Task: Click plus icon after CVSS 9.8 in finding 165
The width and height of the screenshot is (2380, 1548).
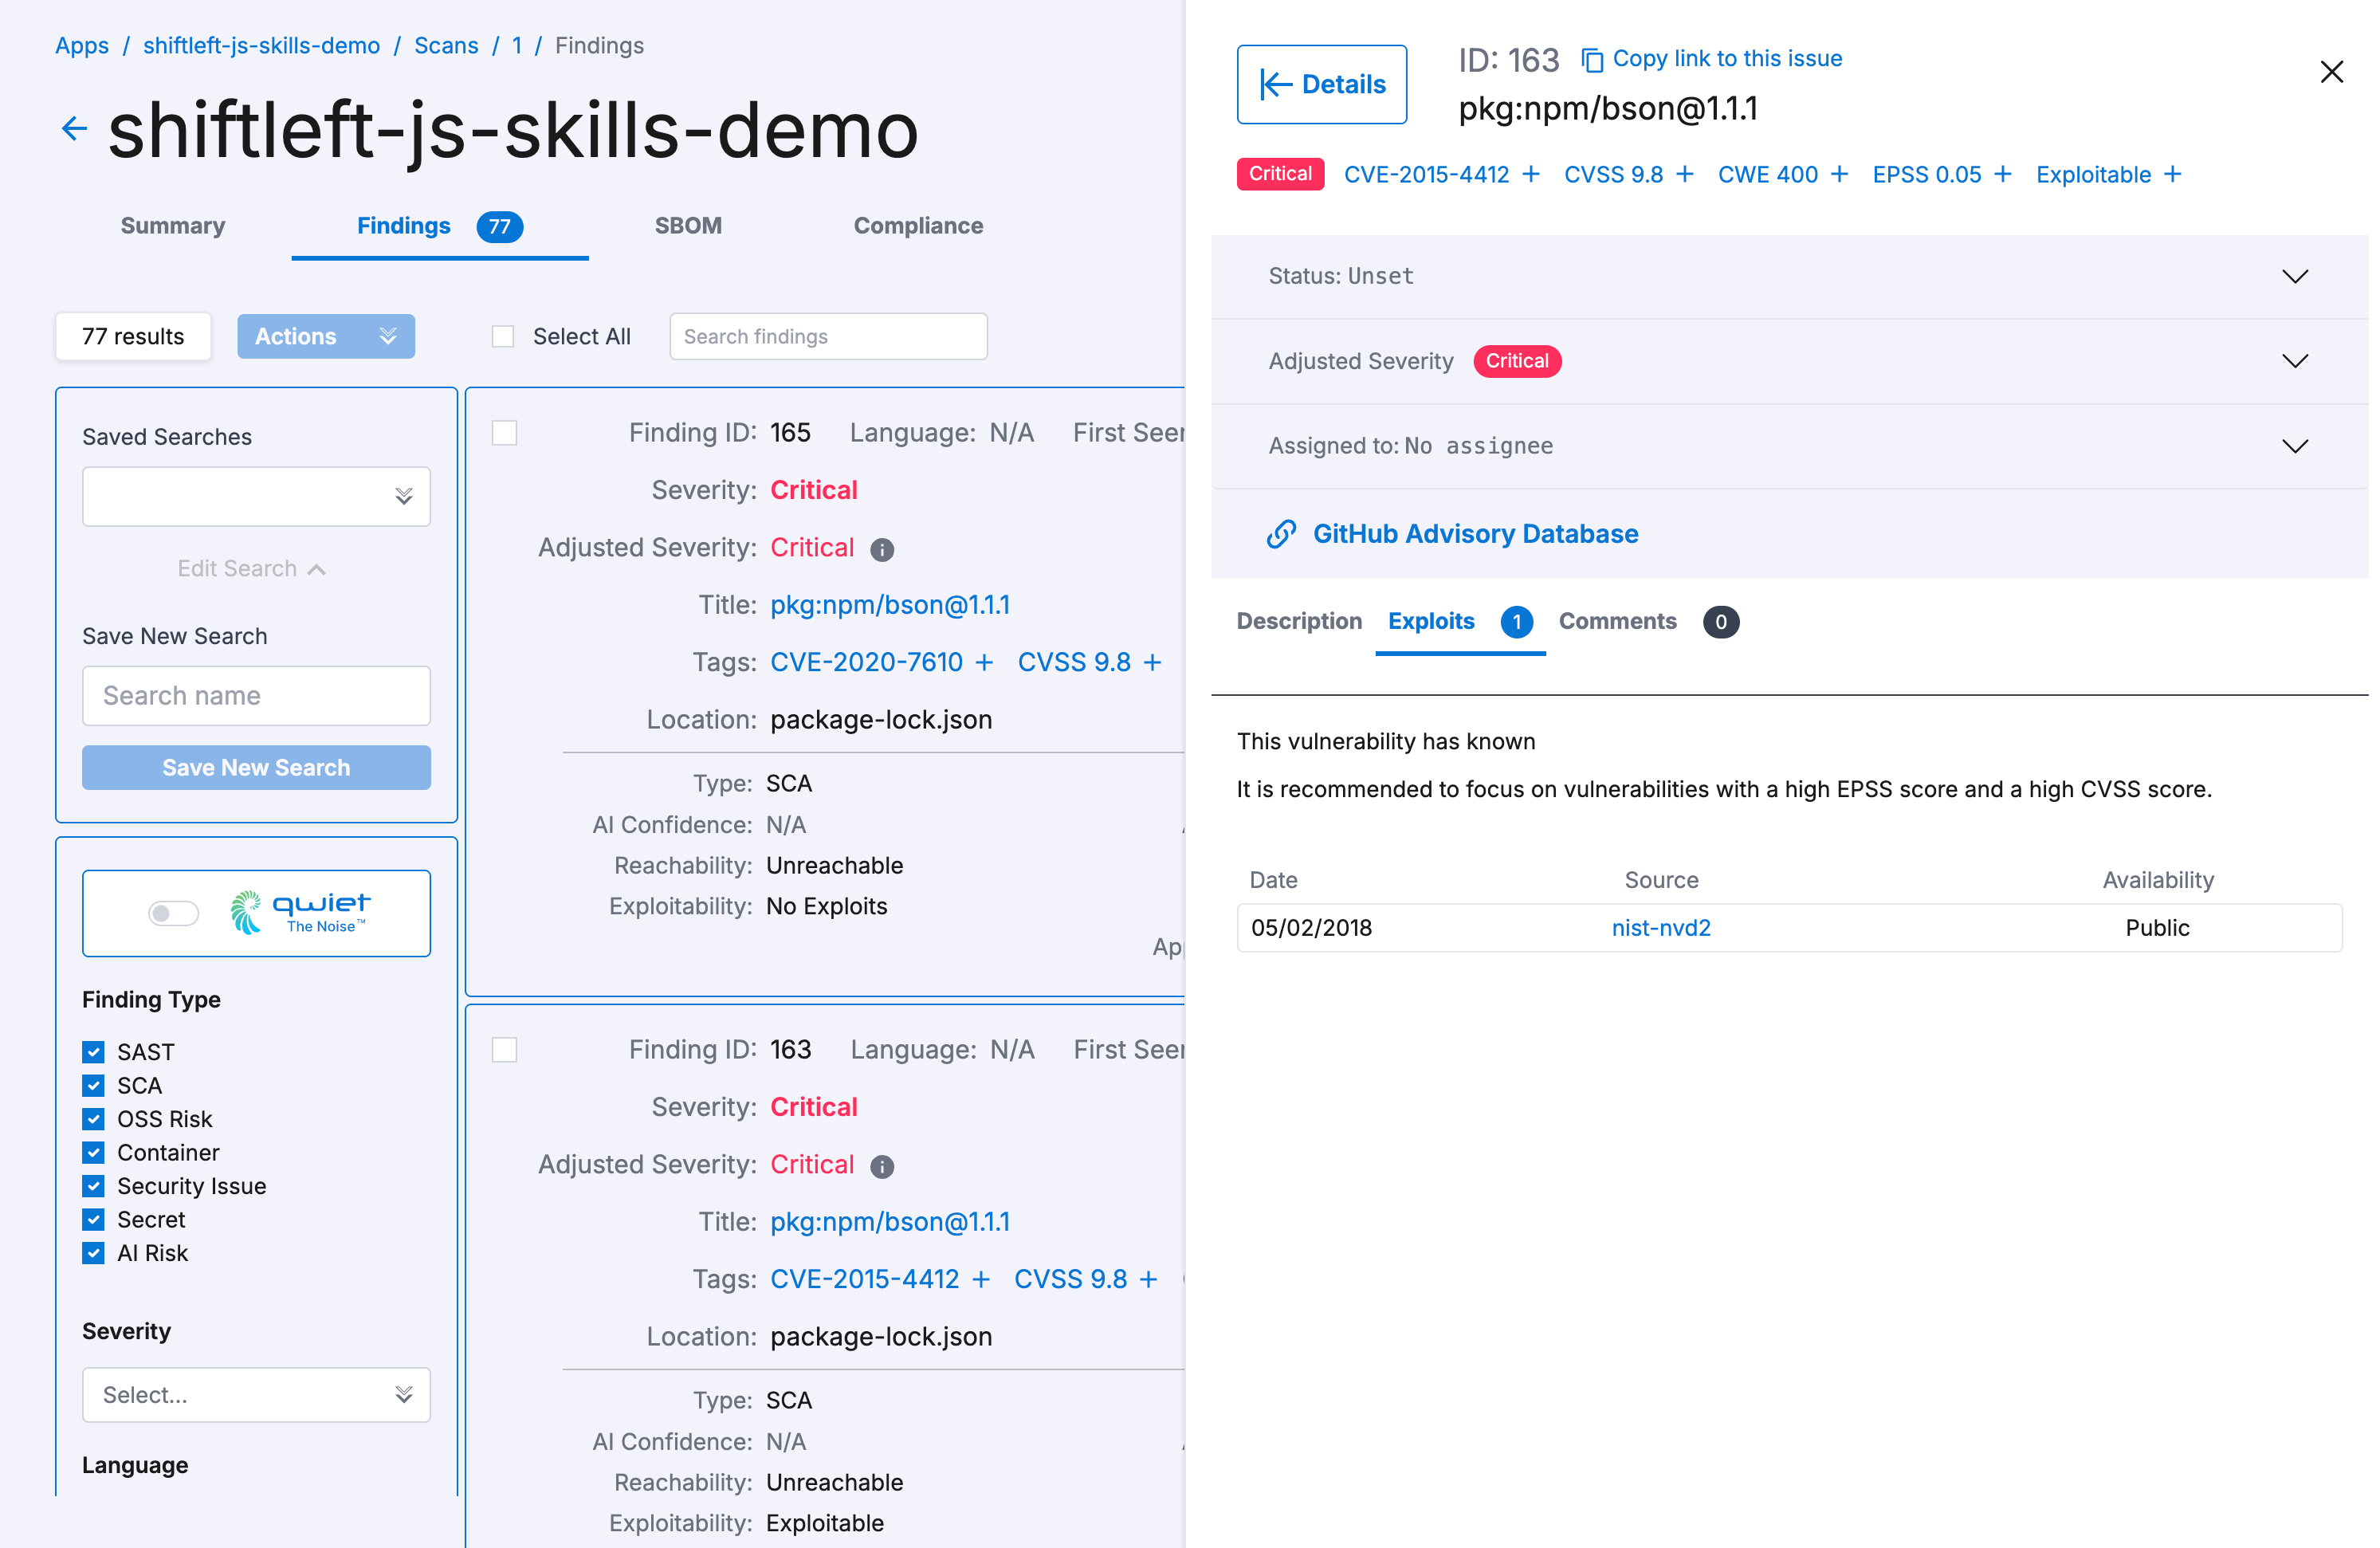Action: tap(1152, 663)
